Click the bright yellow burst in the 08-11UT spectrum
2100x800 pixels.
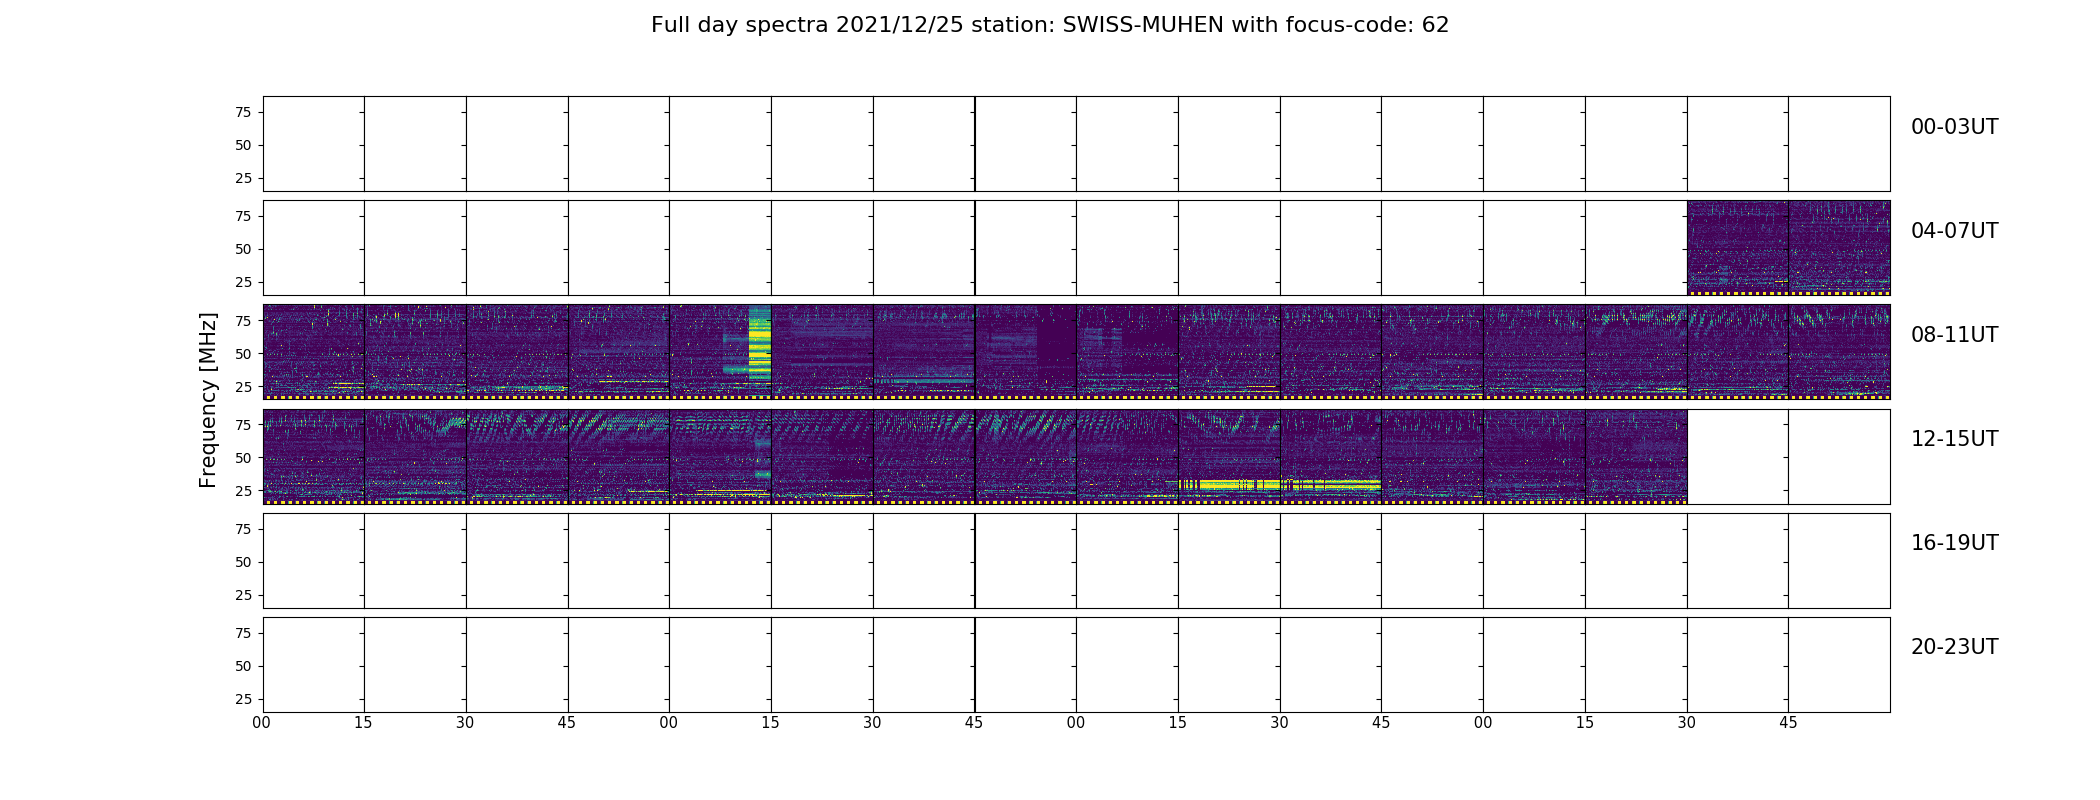tap(760, 345)
